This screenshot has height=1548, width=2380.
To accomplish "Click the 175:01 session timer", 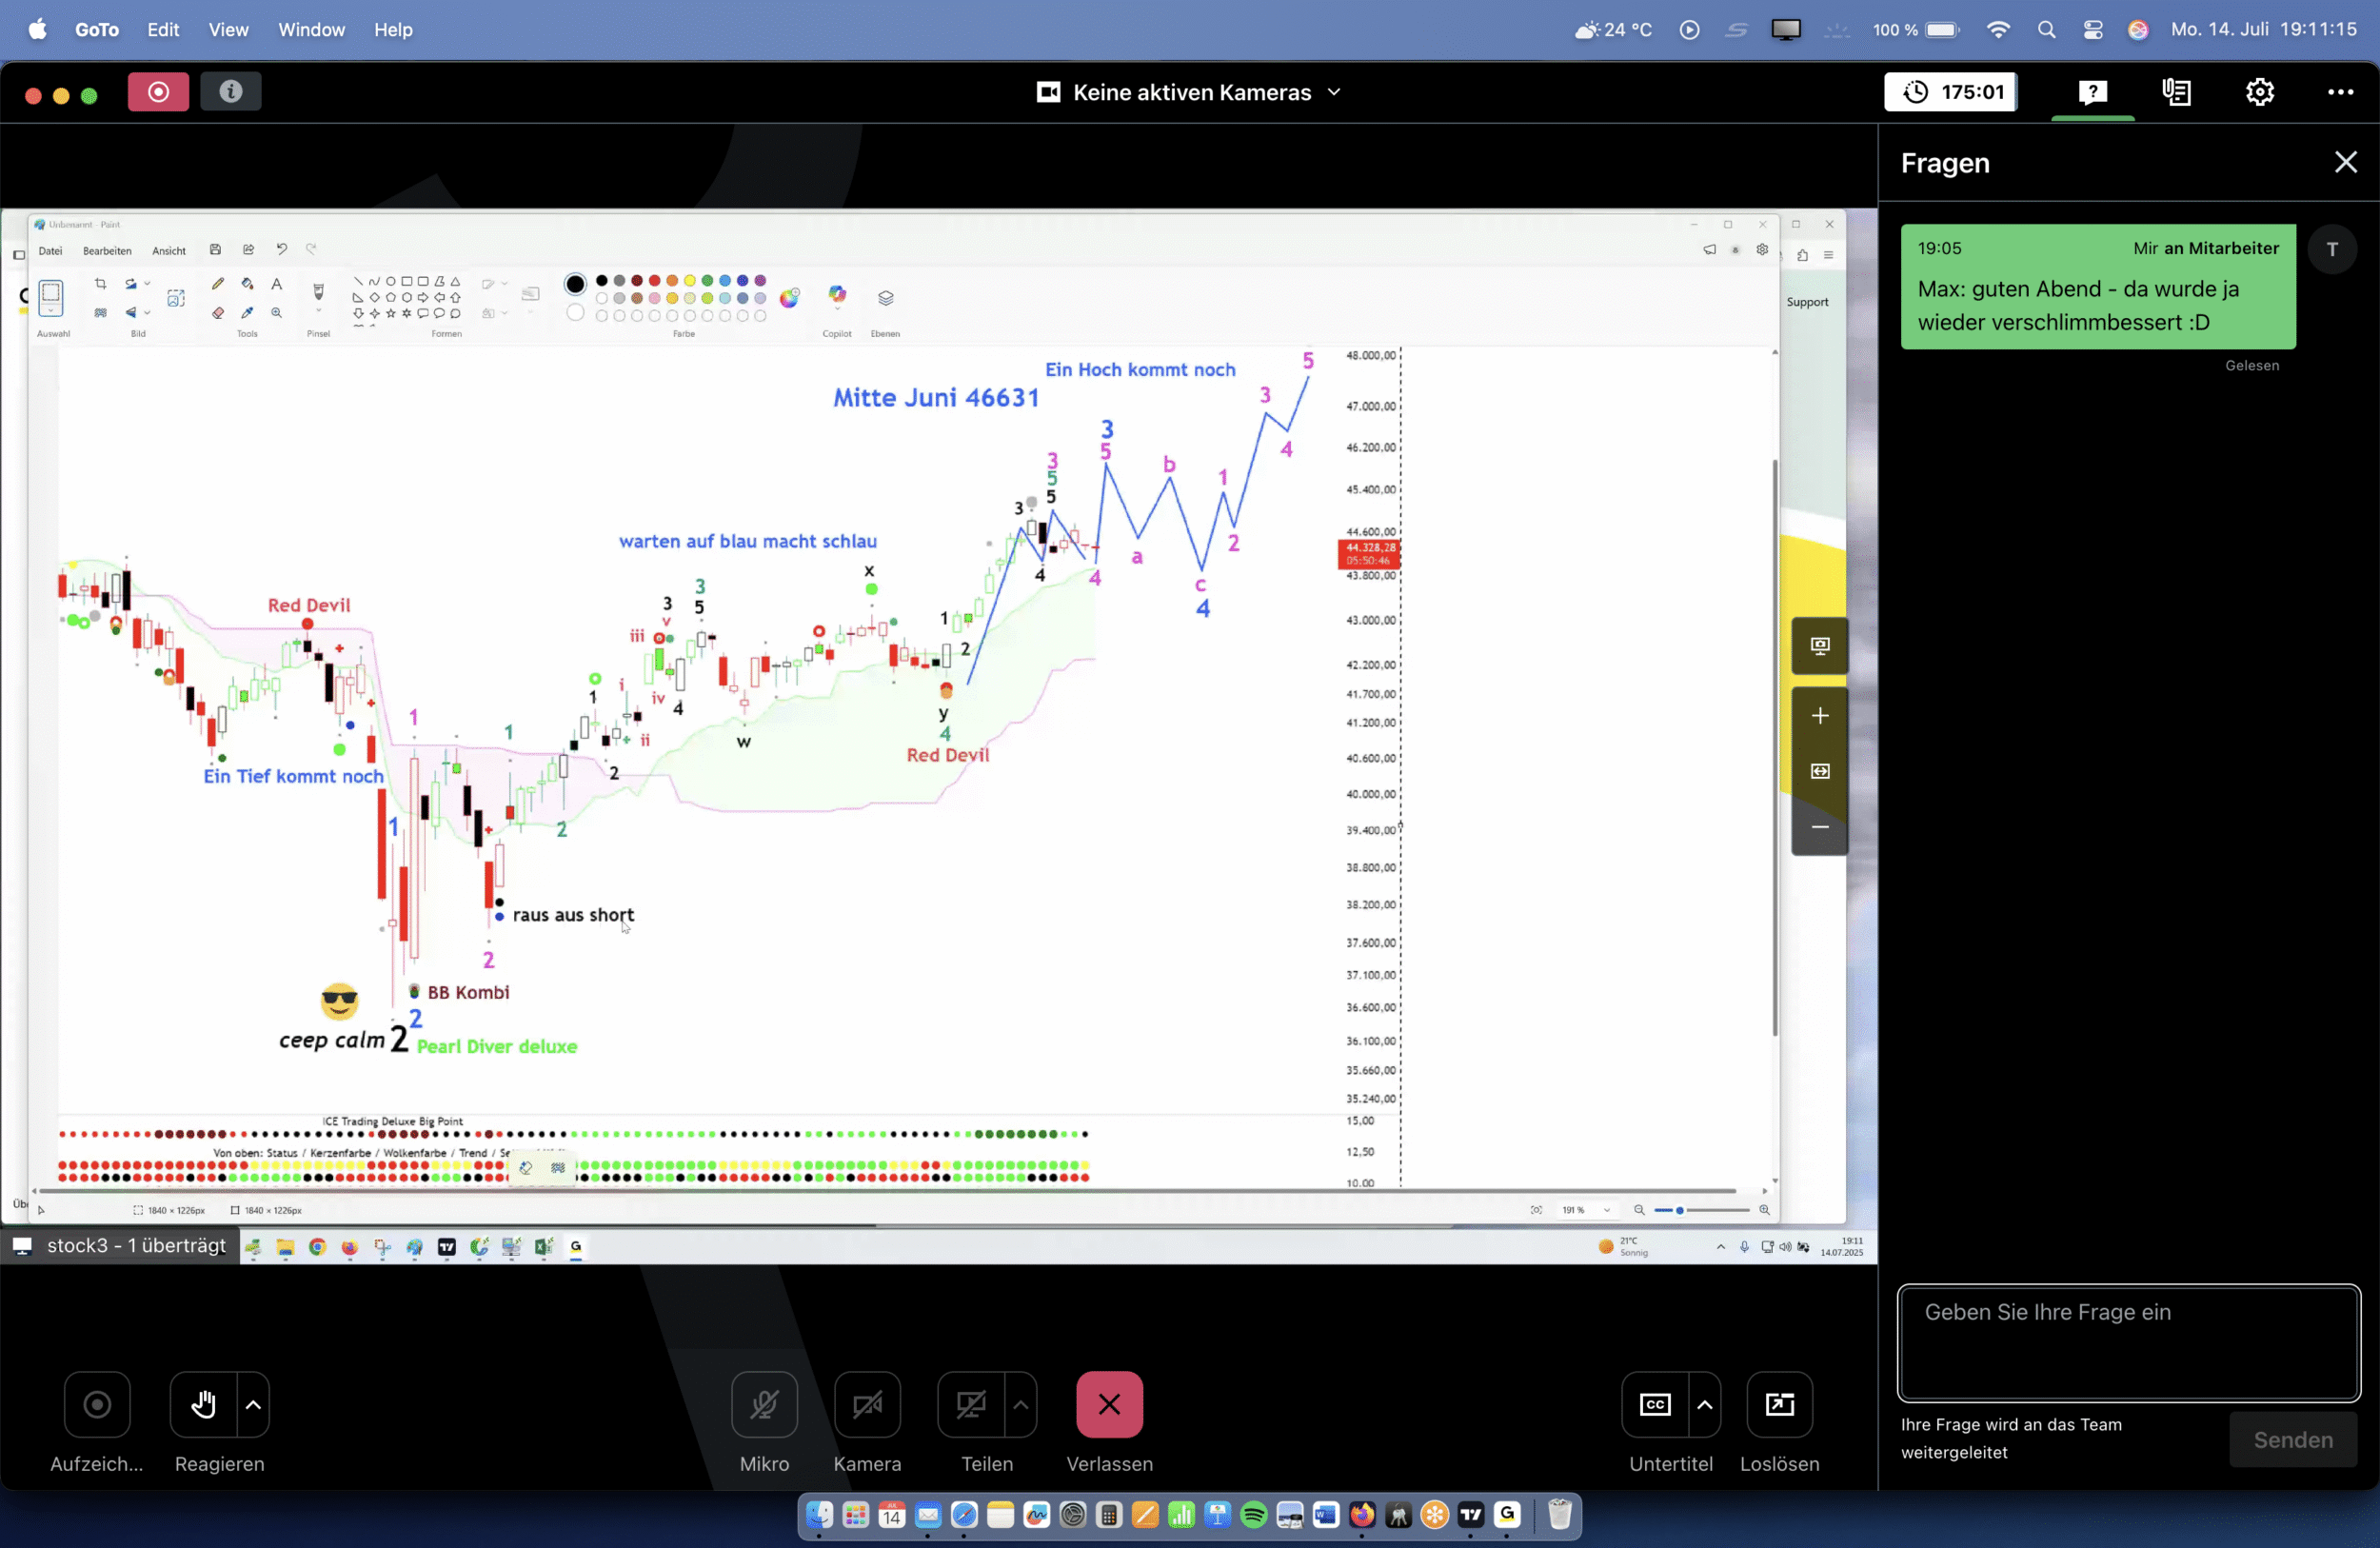I will (x=1951, y=92).
